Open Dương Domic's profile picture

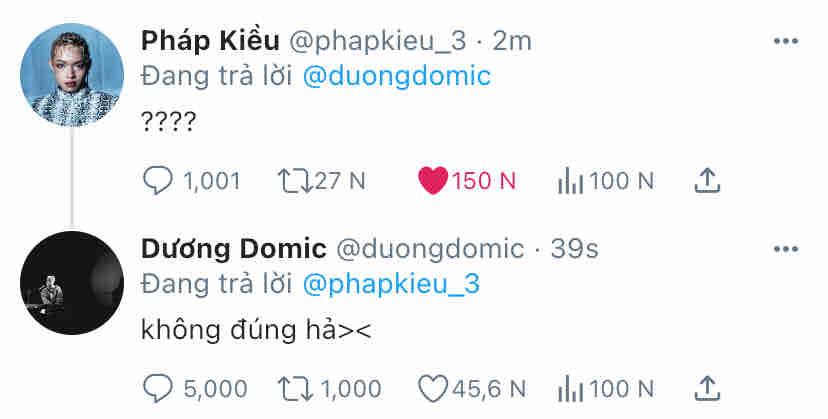(72, 281)
